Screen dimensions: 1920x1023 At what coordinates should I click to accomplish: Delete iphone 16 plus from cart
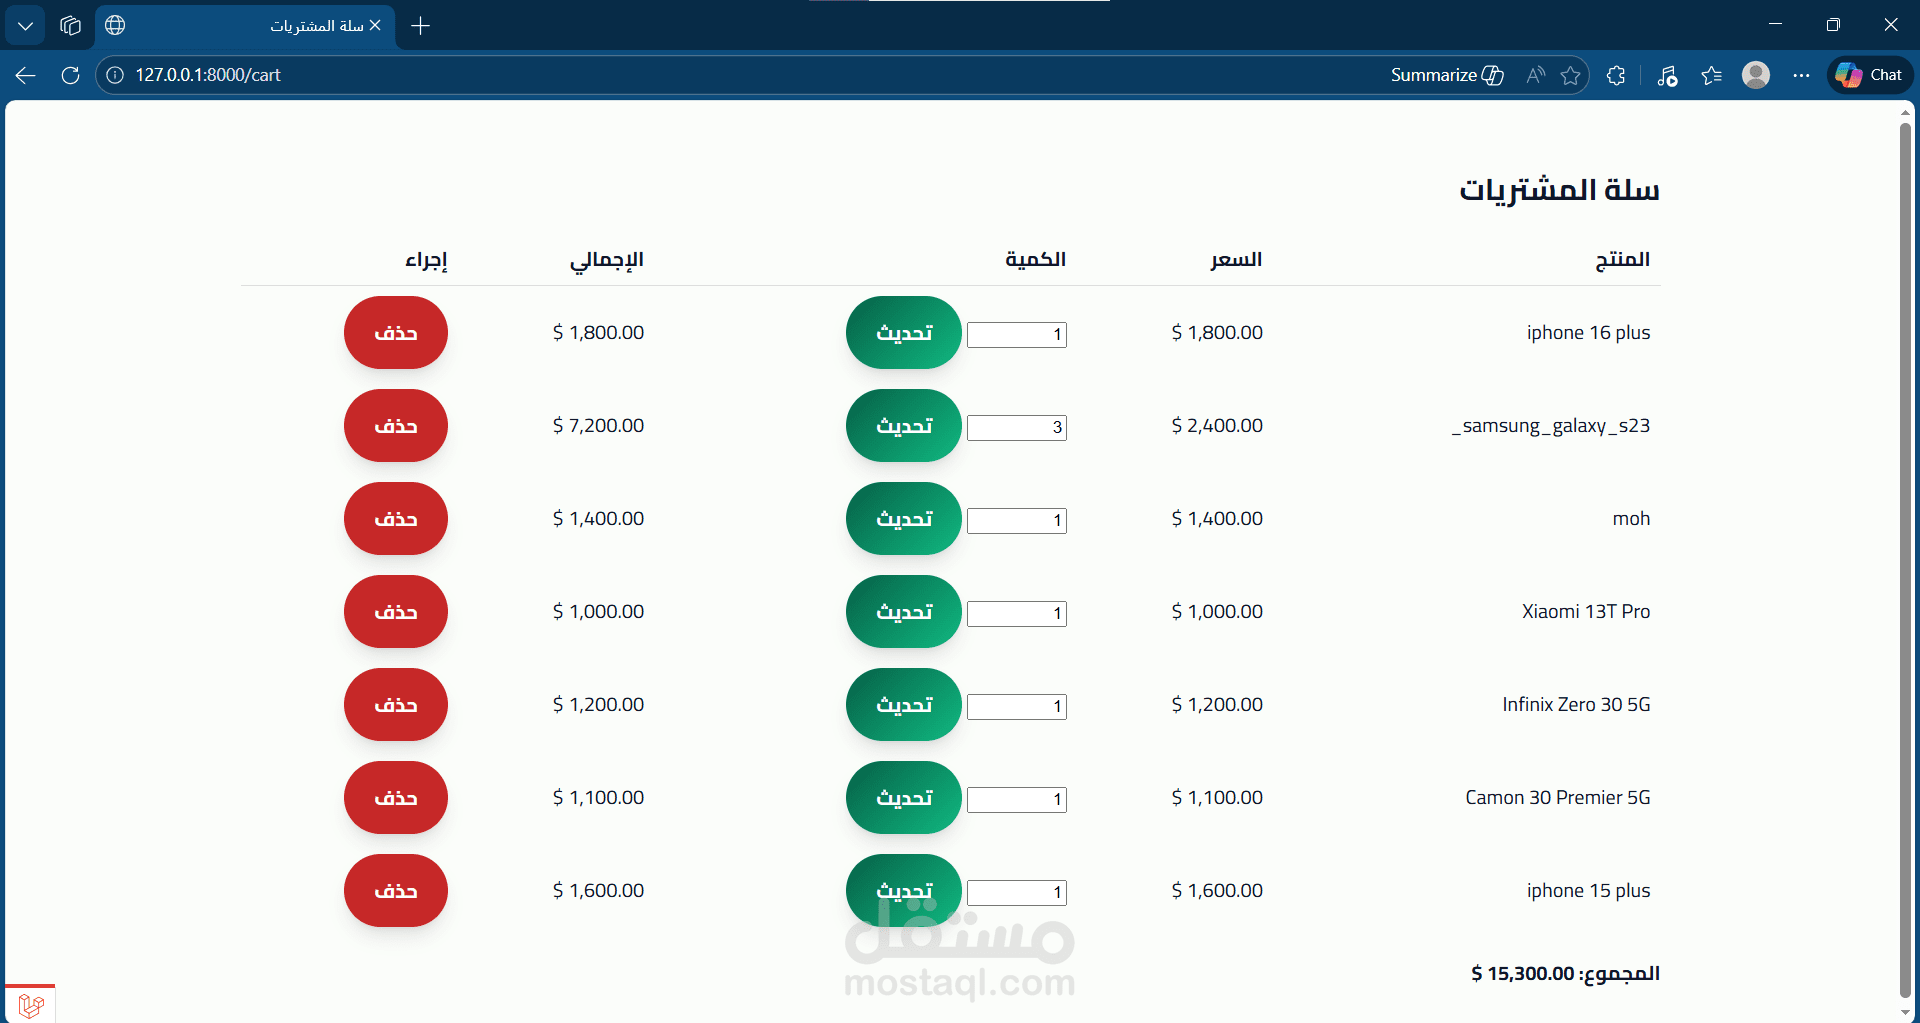396,333
